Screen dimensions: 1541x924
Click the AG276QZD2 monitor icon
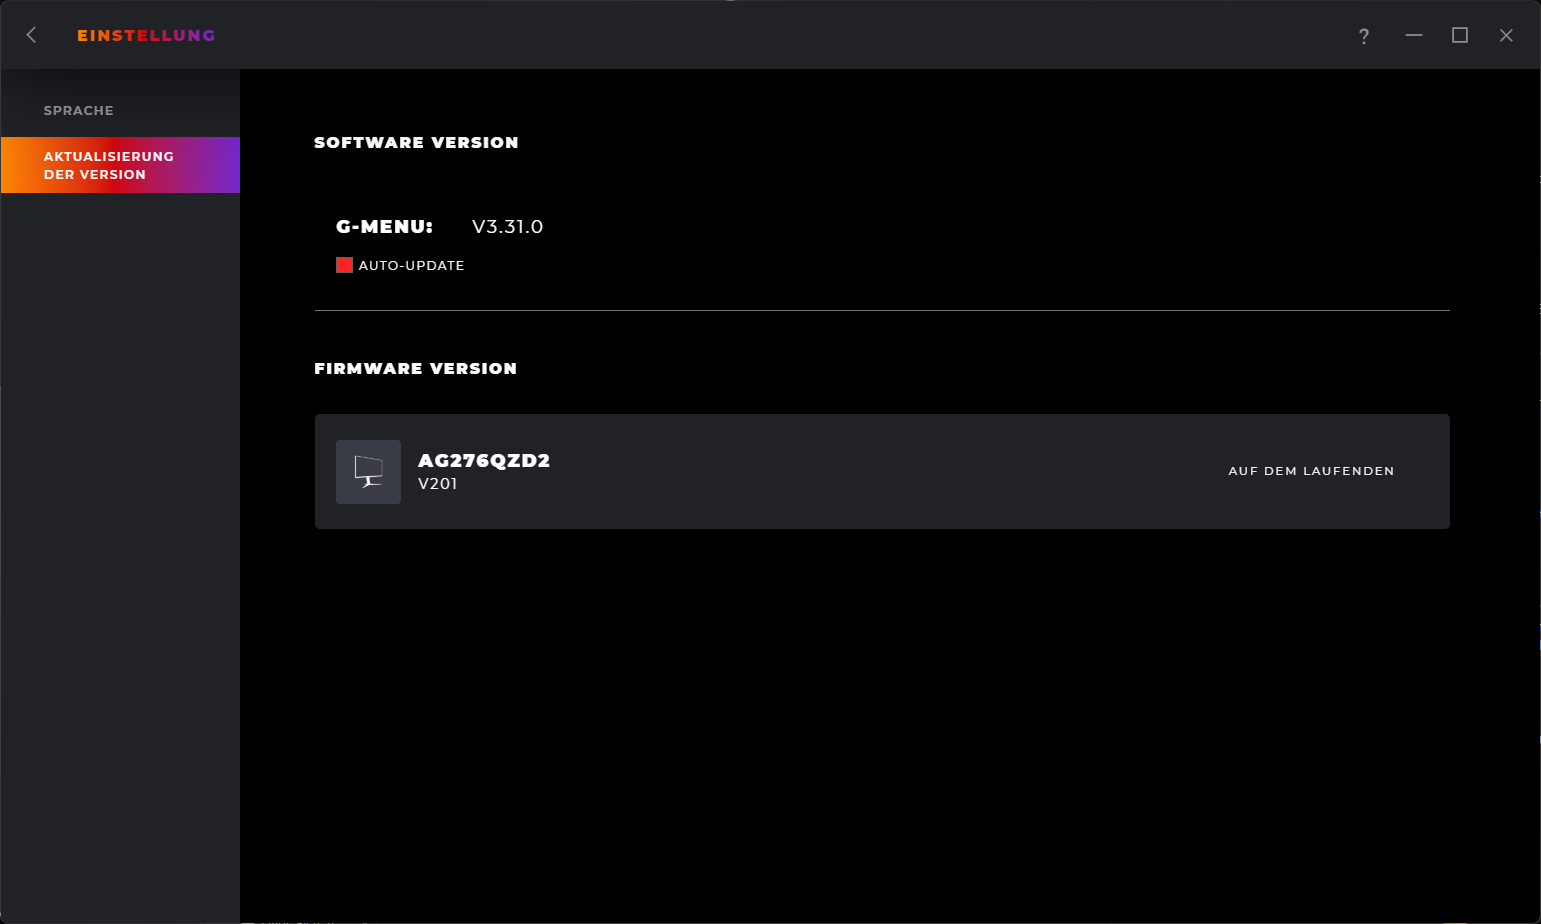[x=368, y=472]
